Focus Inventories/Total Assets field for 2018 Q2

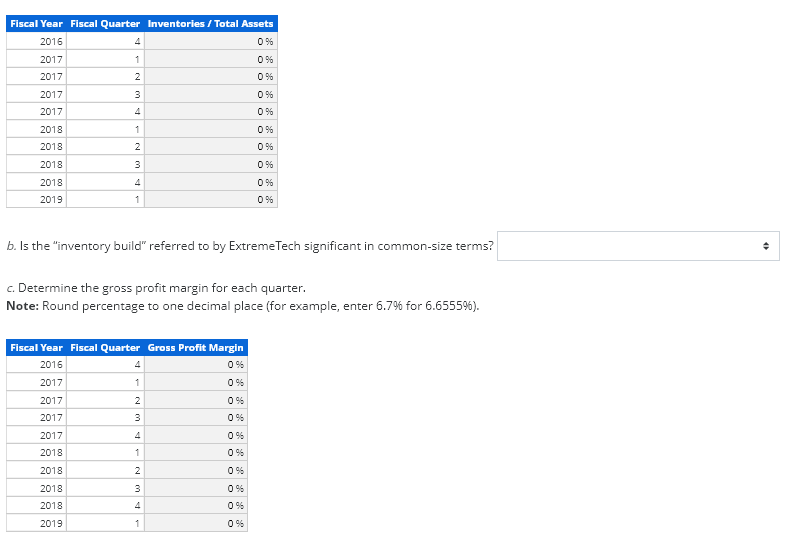[x=211, y=146]
